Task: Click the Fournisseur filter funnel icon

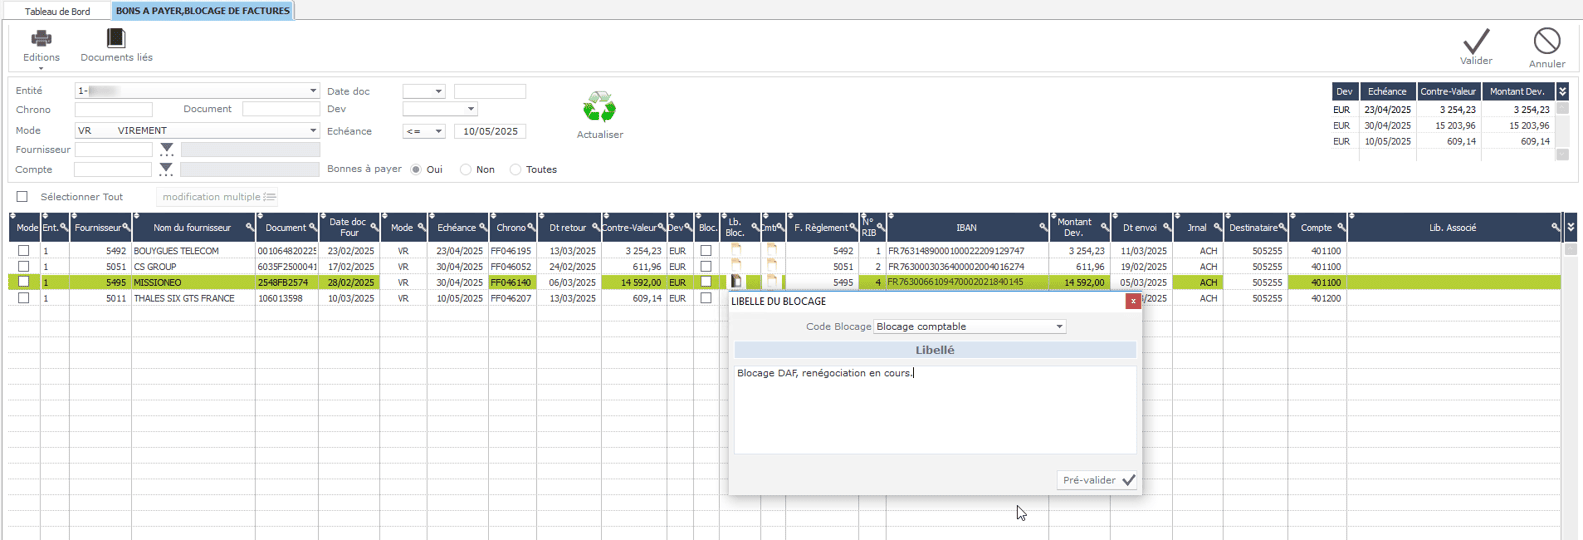Action: click(167, 150)
